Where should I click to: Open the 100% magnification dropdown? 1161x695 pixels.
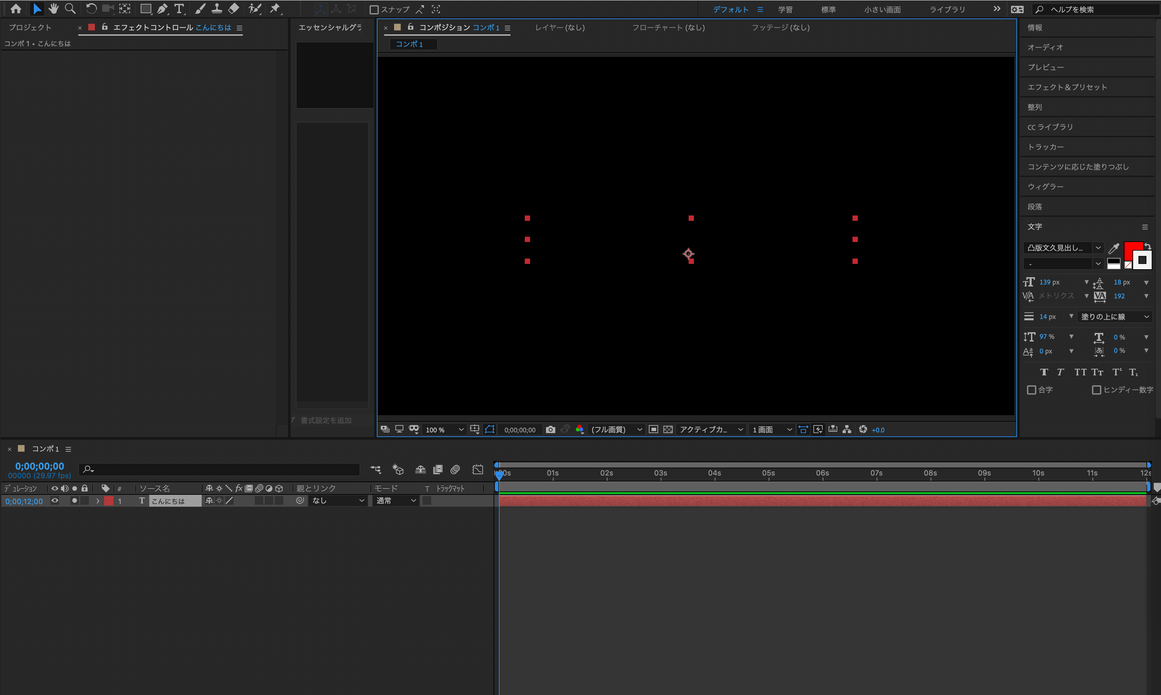[444, 429]
